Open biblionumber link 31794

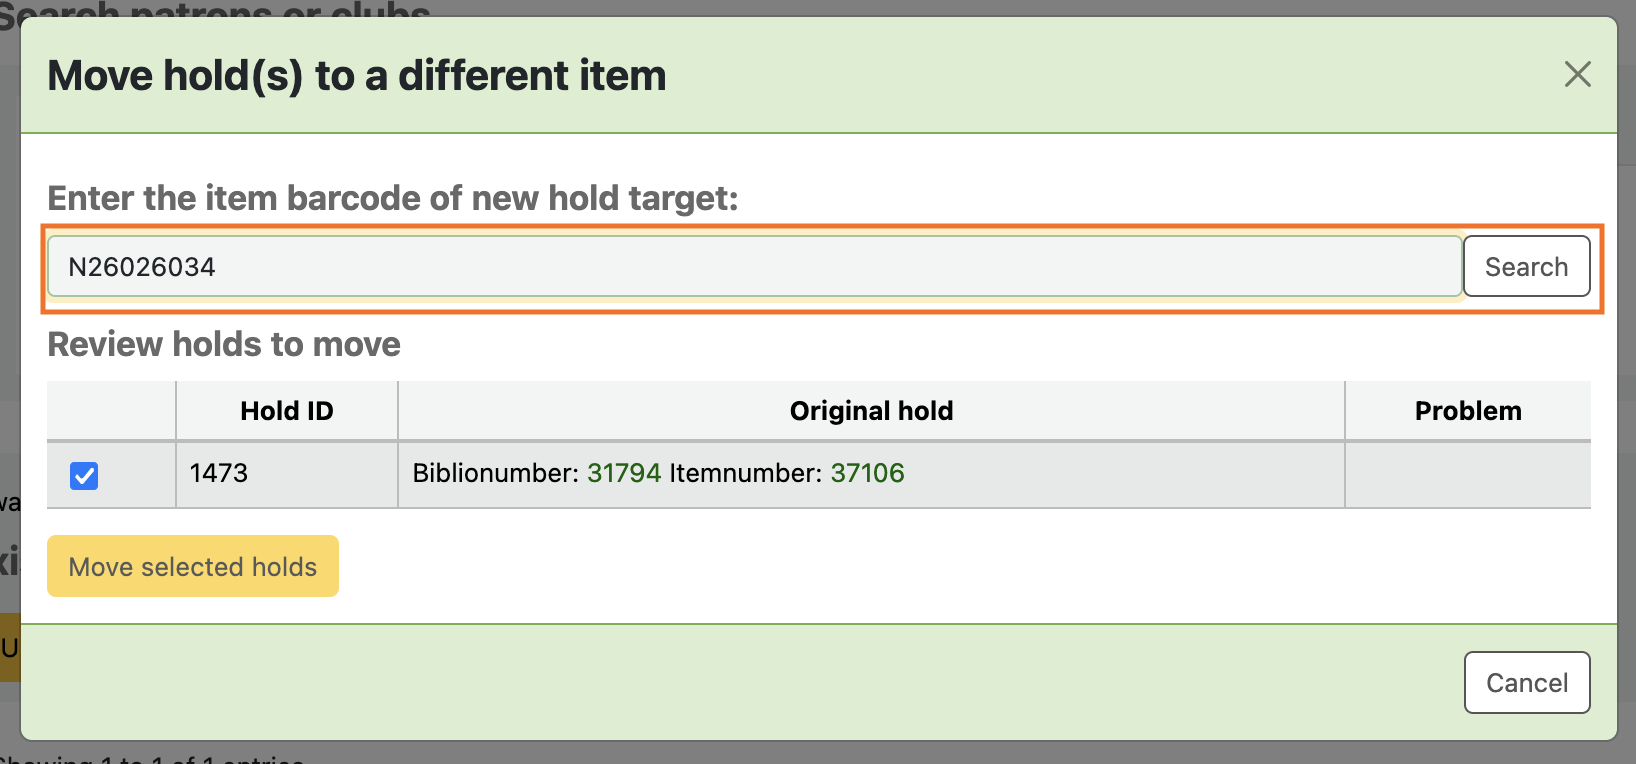(624, 473)
